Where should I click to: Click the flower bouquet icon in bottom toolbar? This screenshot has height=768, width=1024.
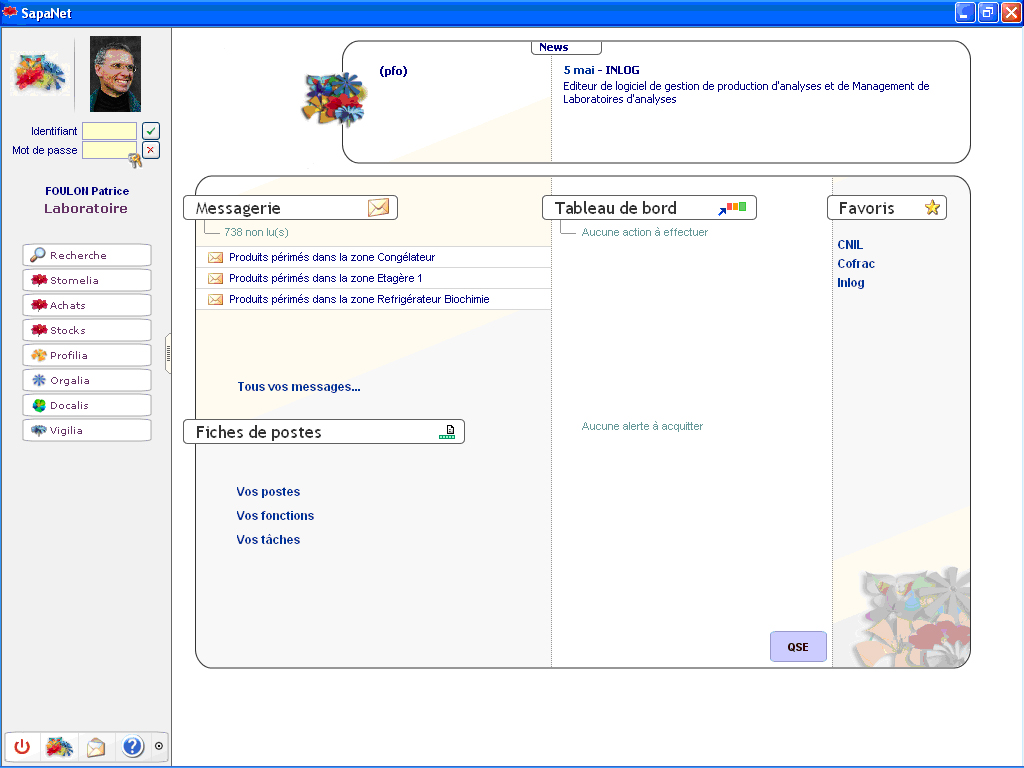click(59, 746)
